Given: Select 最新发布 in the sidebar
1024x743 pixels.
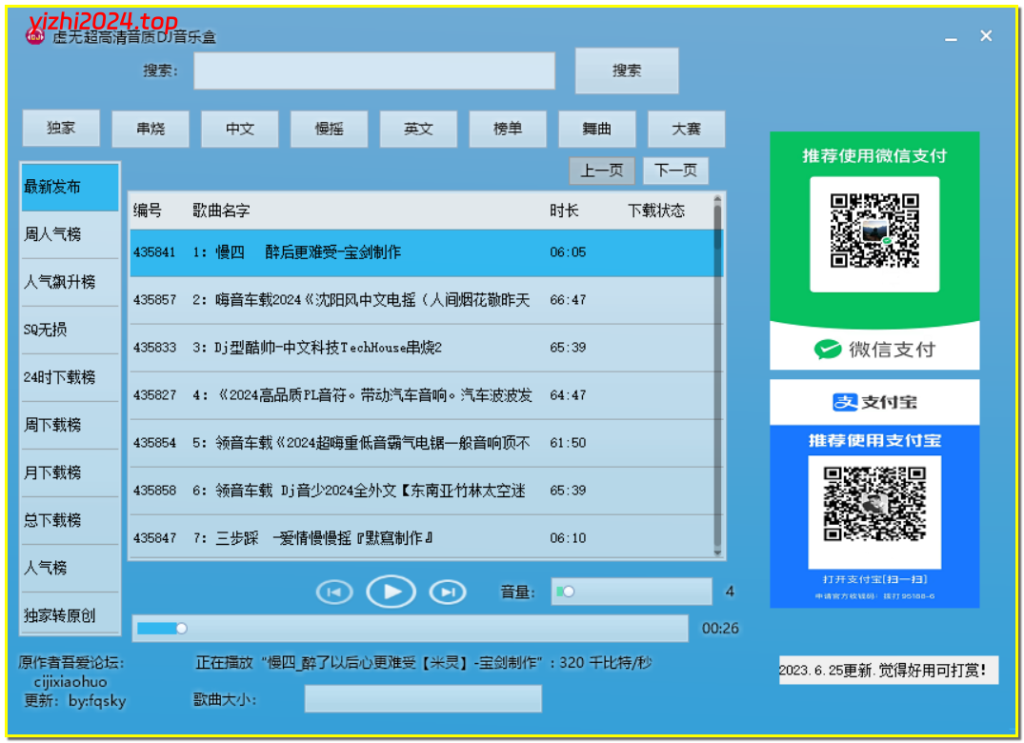Looking at the screenshot, I should pyautogui.click(x=70, y=187).
